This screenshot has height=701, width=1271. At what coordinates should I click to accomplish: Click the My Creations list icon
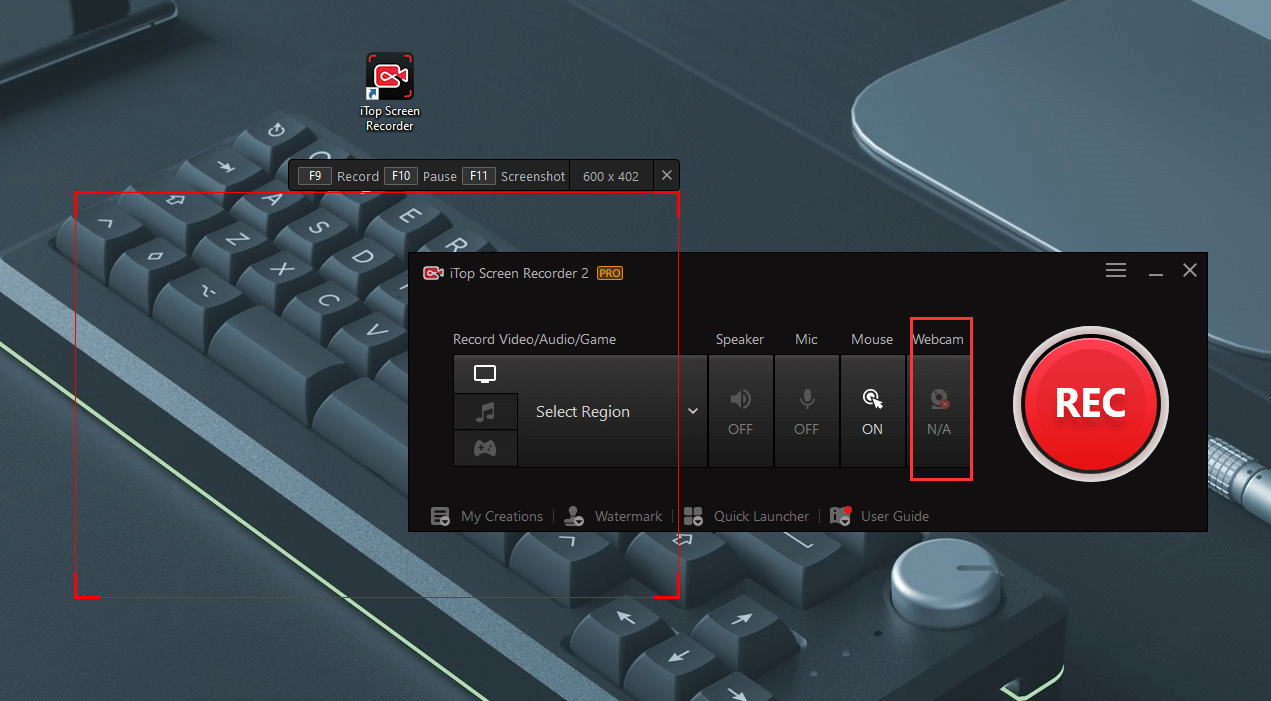[441, 516]
